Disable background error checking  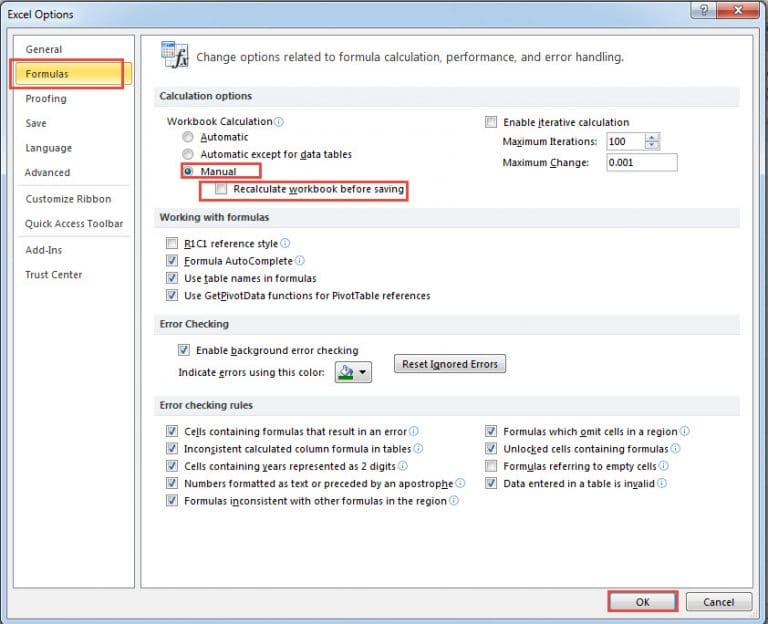tap(184, 350)
